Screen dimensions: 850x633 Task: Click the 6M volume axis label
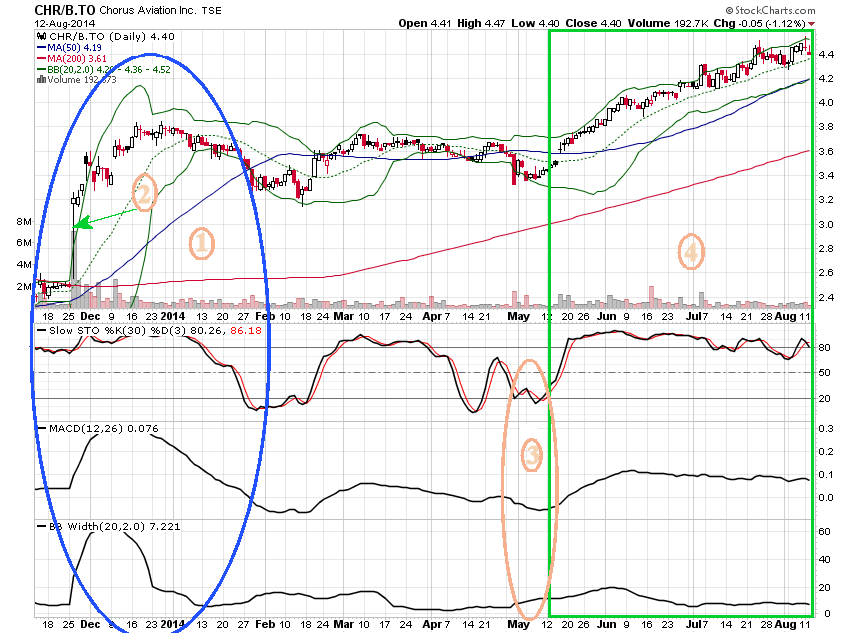point(24,243)
